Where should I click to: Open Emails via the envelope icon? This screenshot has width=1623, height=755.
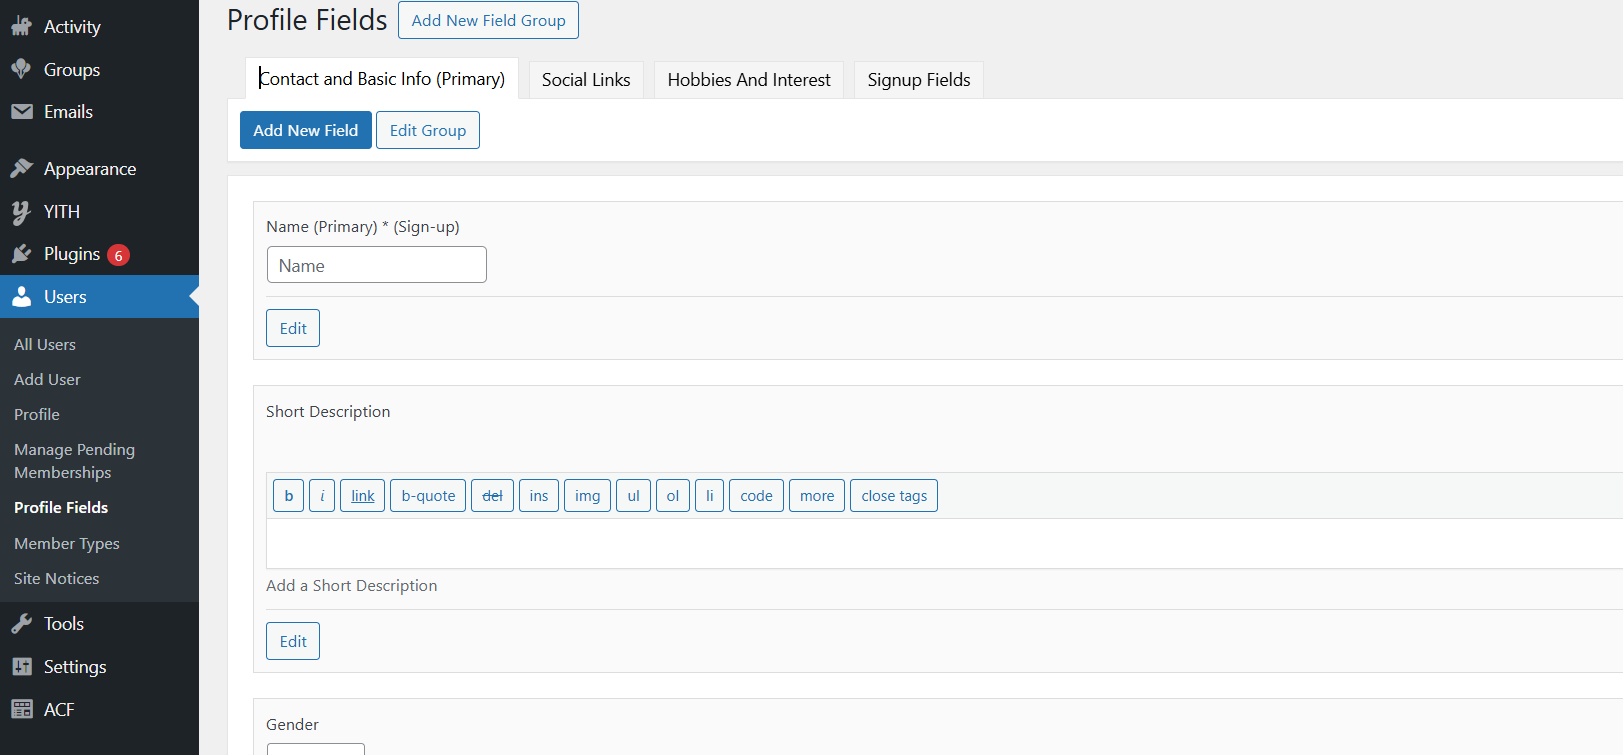click(21, 112)
